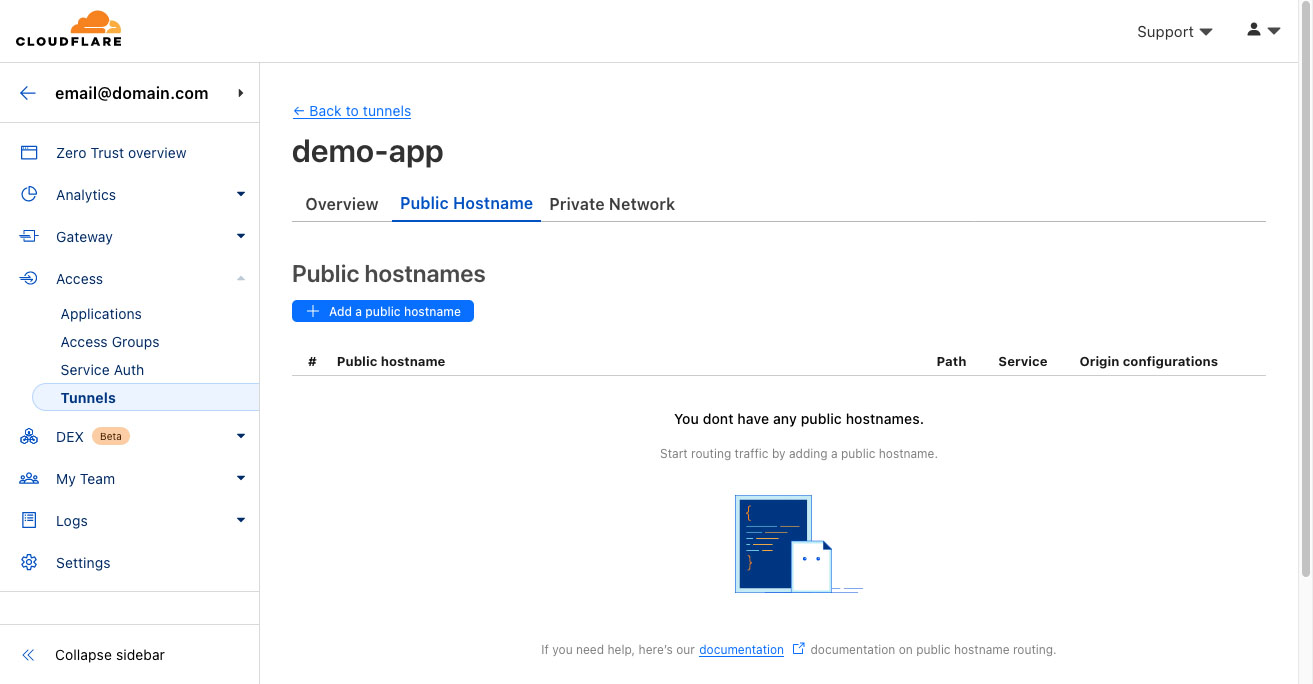
Task: Click the Gateway sidebar icon
Action: 29,237
